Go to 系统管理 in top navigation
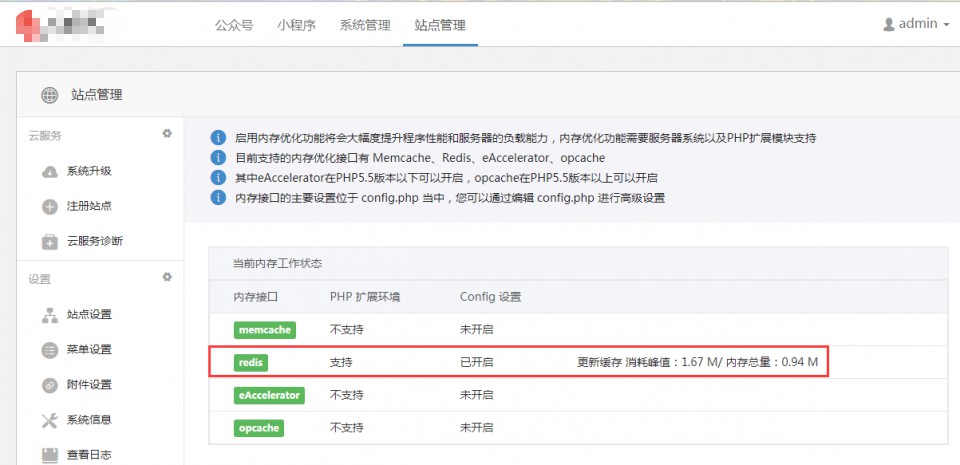This screenshot has height=465, width=960. tap(365, 25)
